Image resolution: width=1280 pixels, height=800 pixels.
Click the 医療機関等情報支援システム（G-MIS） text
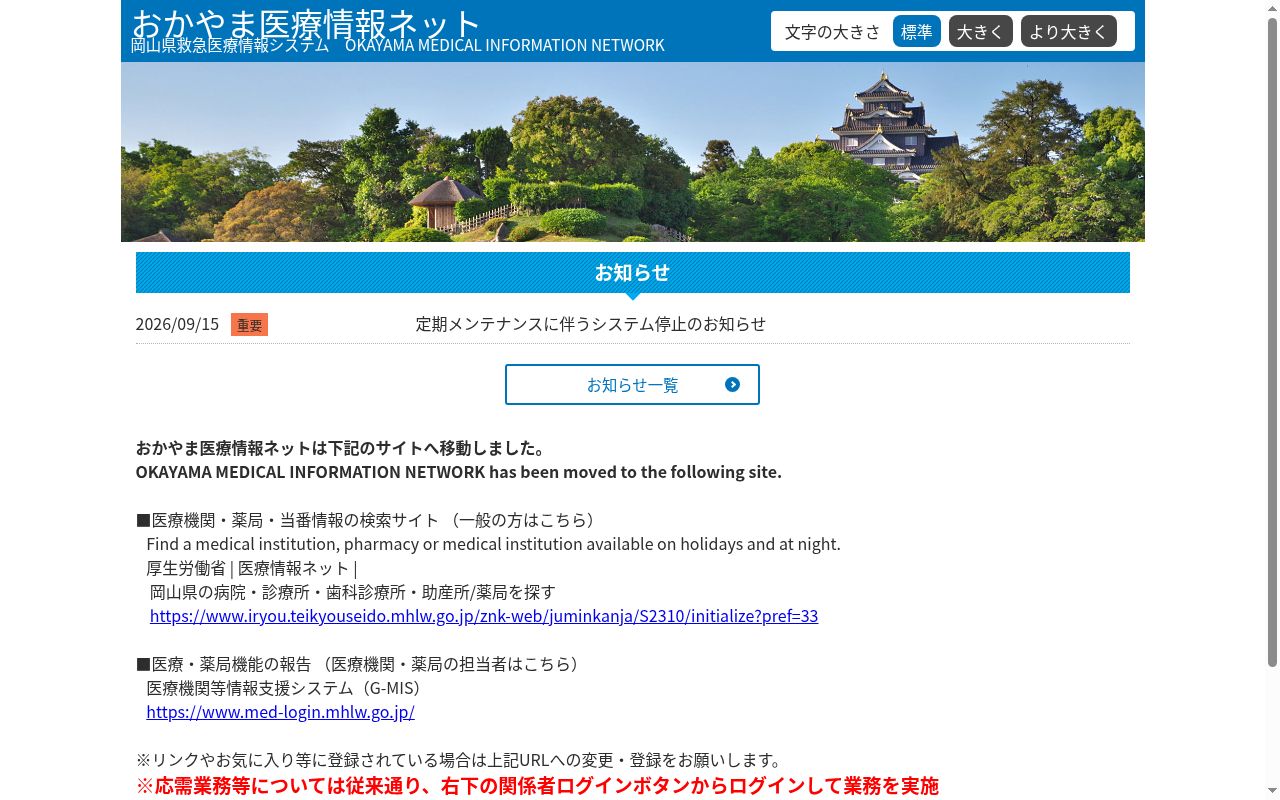tap(288, 688)
